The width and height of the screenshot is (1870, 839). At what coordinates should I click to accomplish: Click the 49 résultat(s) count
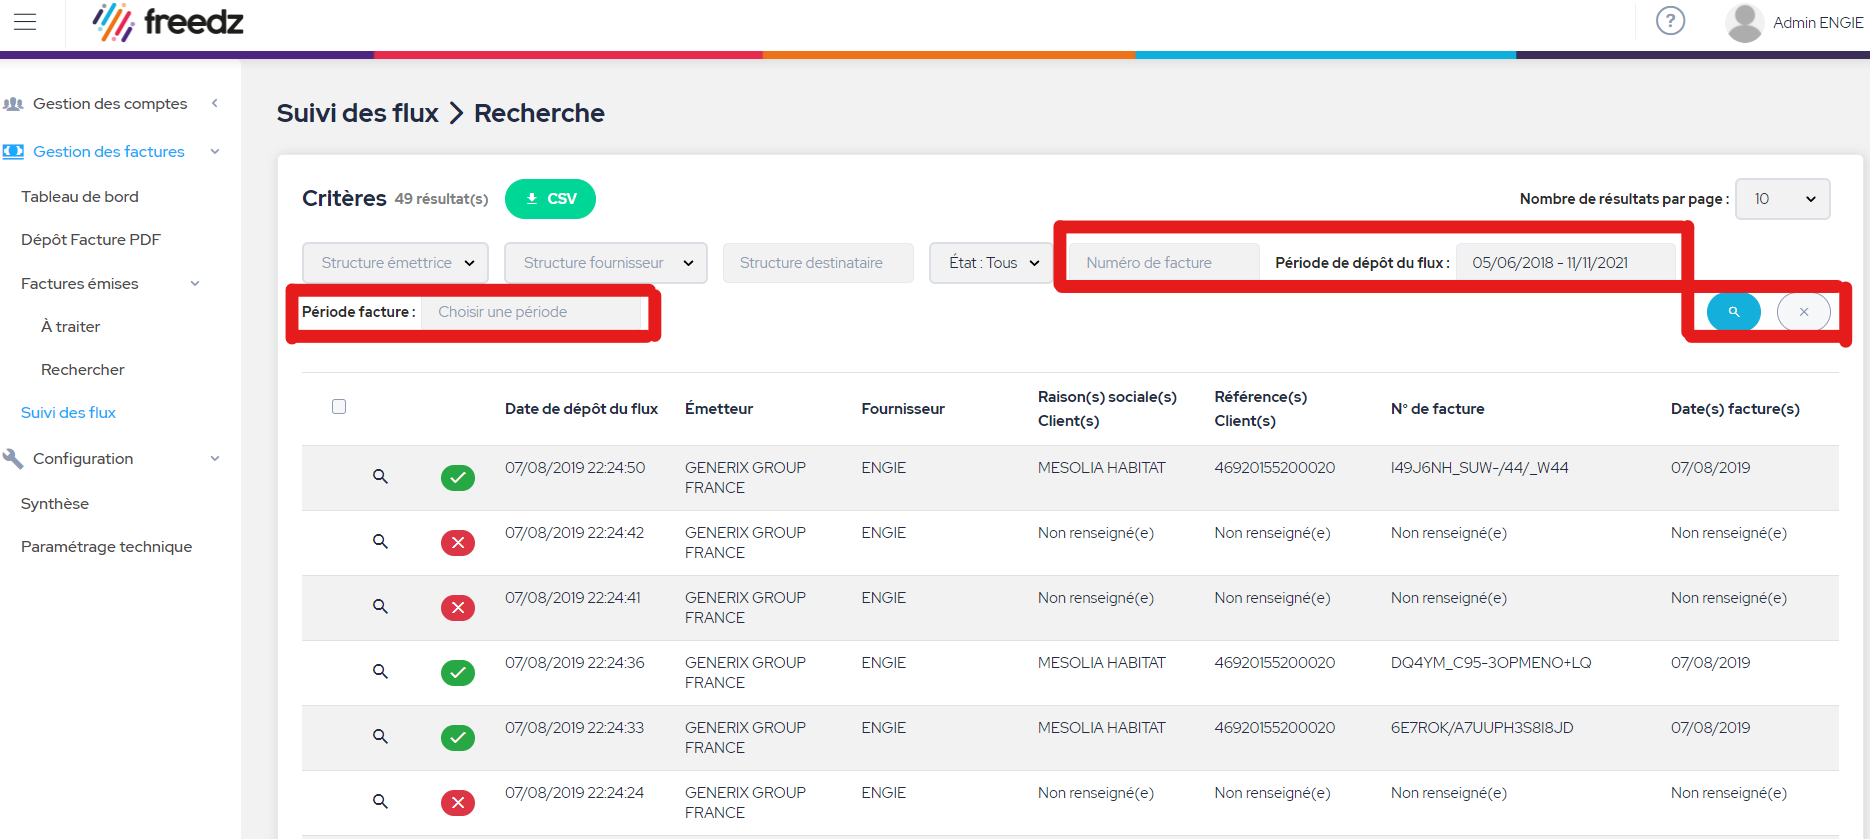point(441,199)
